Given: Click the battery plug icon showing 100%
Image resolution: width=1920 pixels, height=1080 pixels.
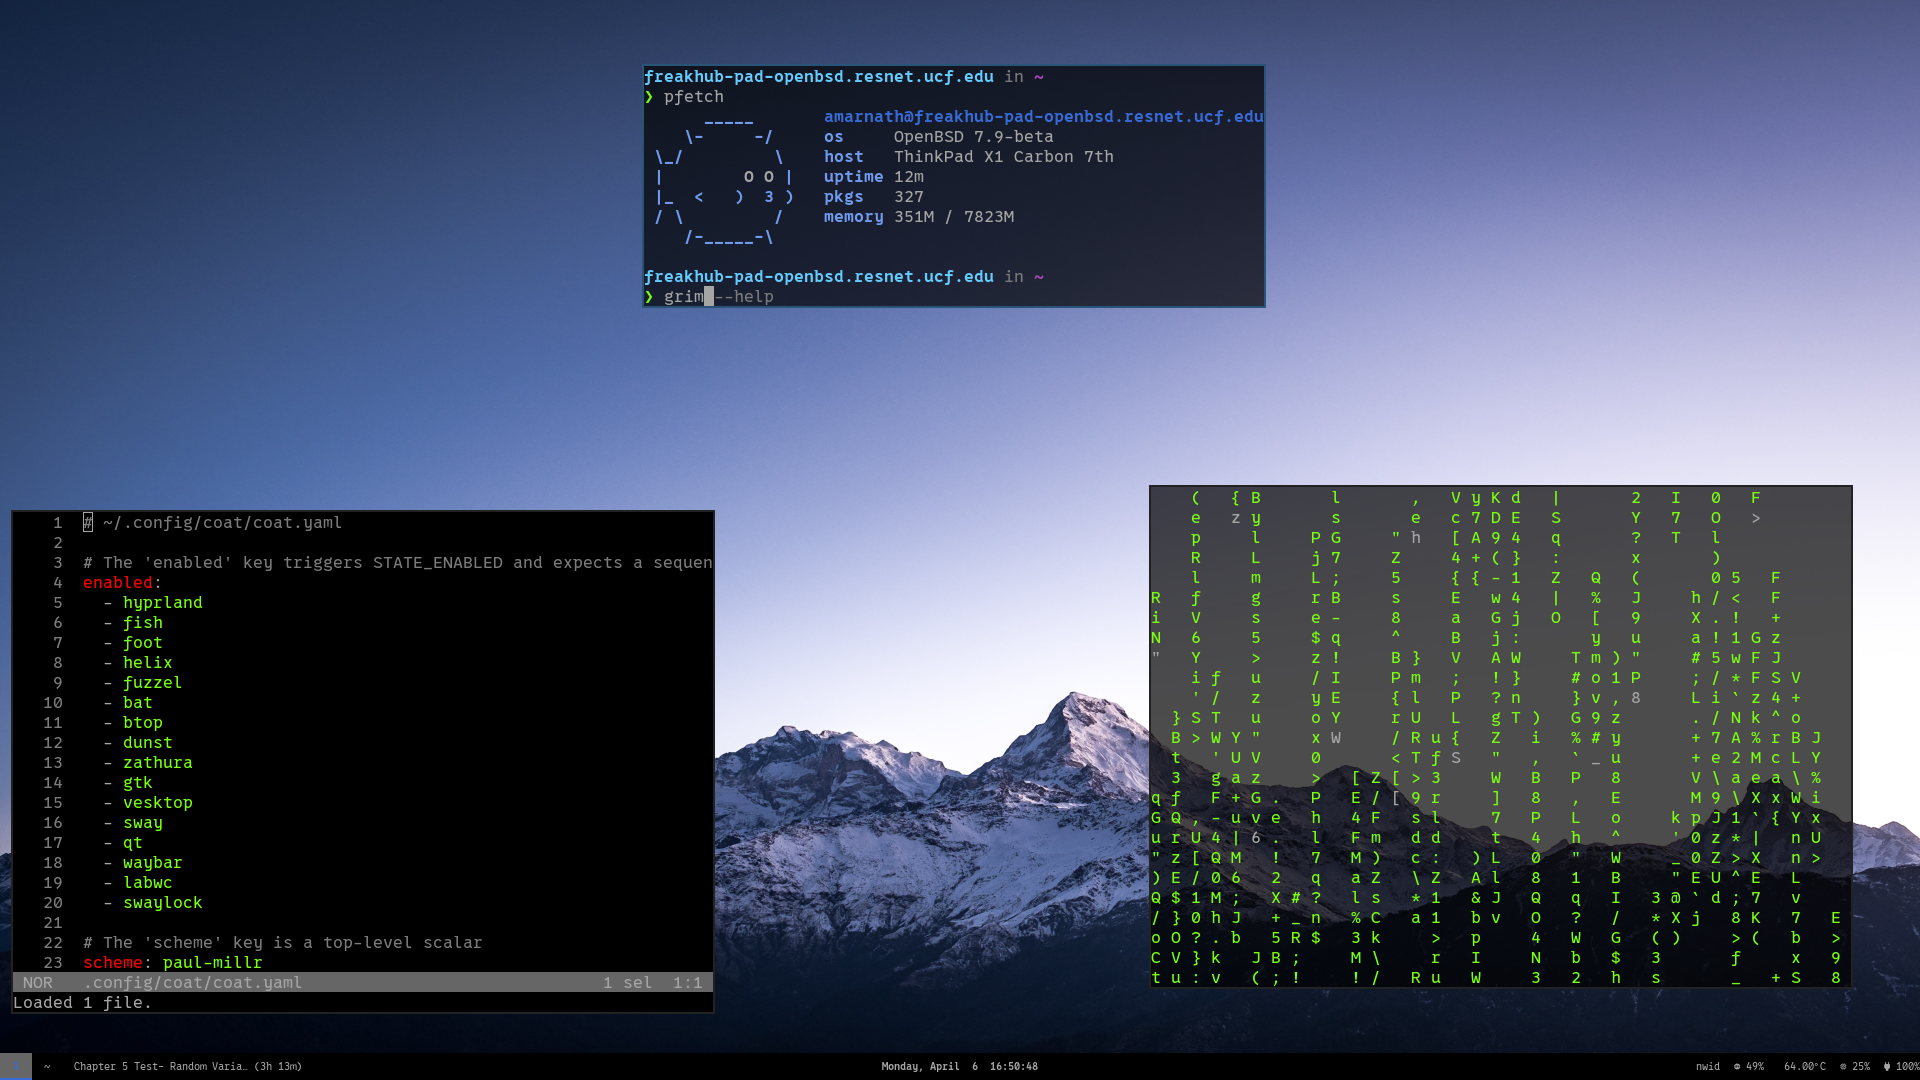Looking at the screenshot, I should click(x=1885, y=1066).
